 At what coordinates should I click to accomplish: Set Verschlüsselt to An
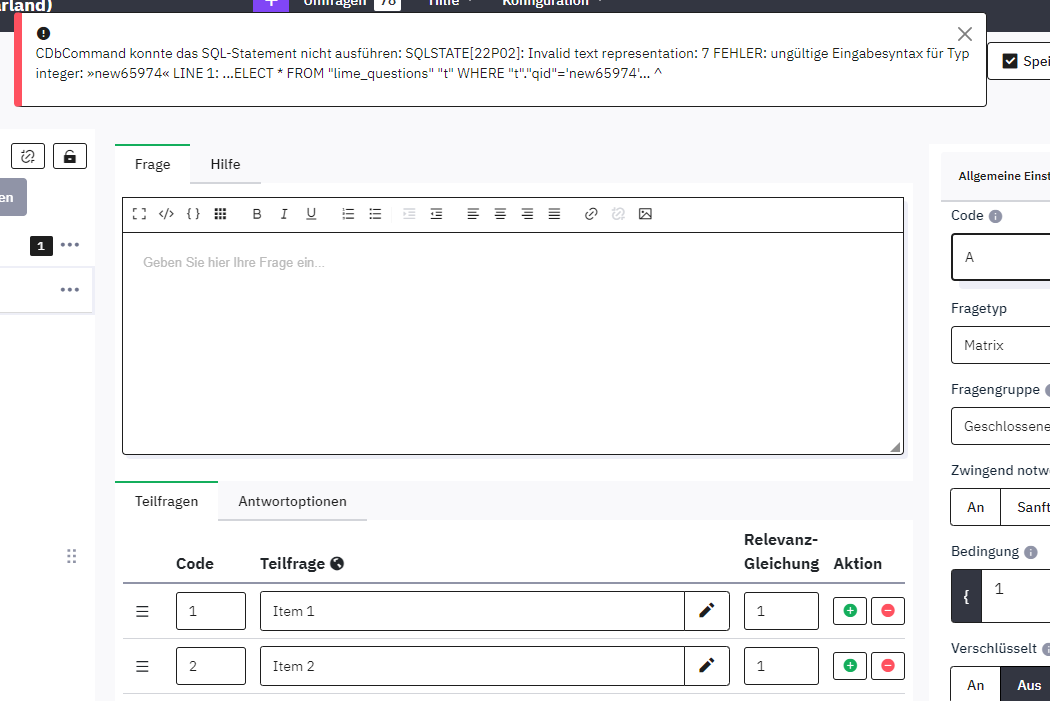(975, 685)
